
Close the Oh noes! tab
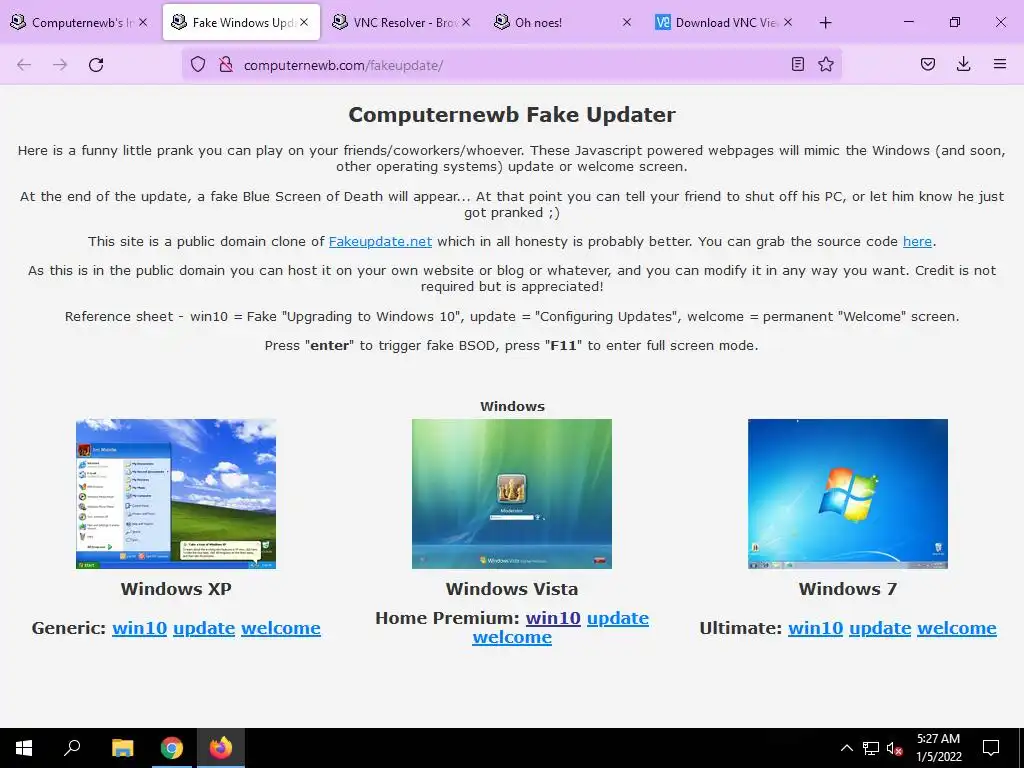tap(627, 22)
